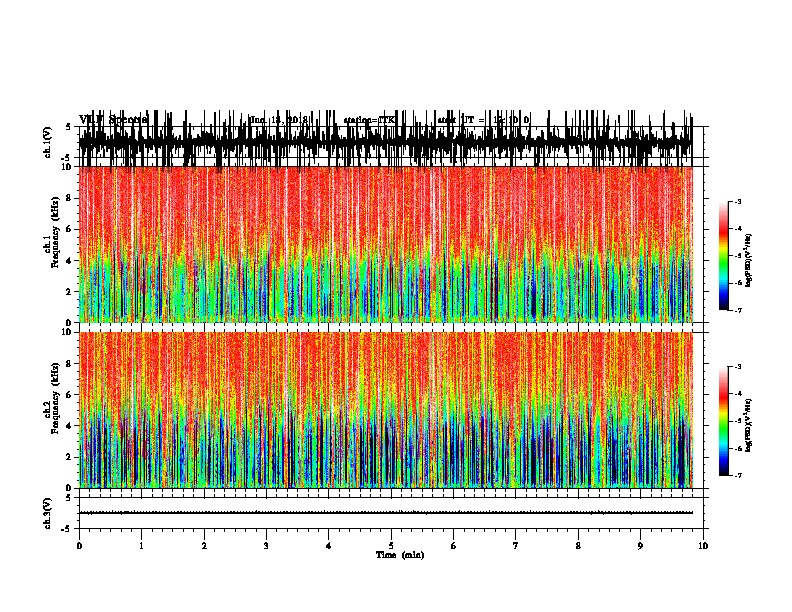Click time axis tick label '4'
Viewport: 792px width, 612px height.
(329, 546)
